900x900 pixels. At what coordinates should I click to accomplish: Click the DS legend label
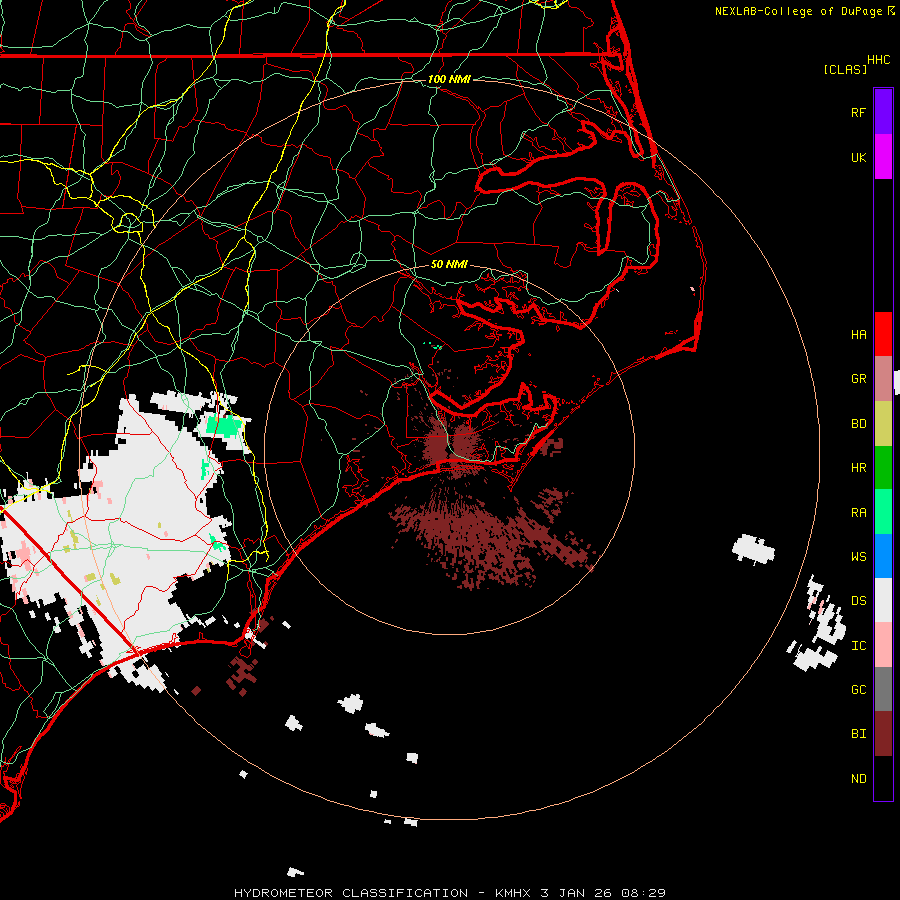pyautogui.click(x=858, y=601)
